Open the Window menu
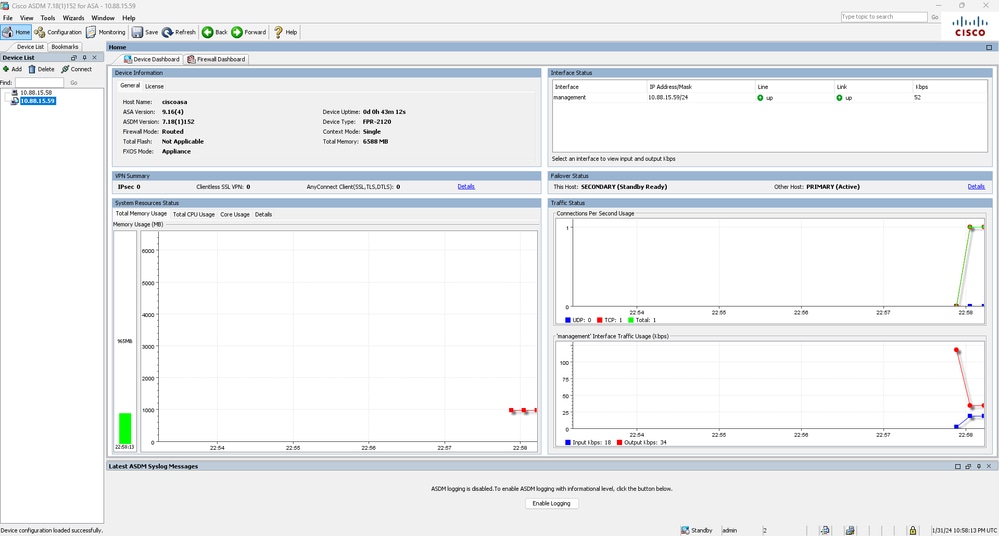The height and width of the screenshot is (536, 999). point(103,18)
